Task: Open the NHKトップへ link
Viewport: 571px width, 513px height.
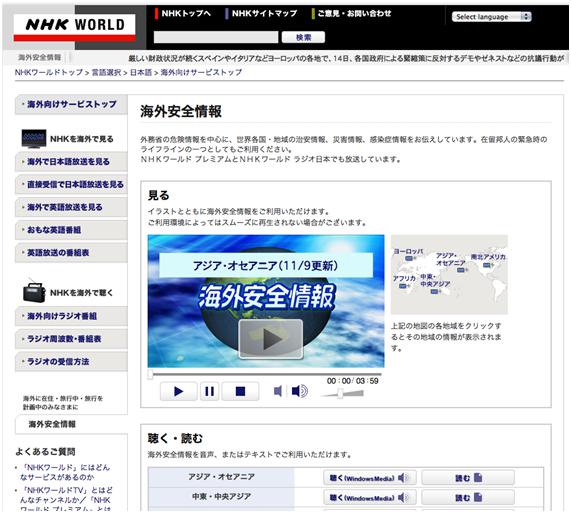Action: click(186, 13)
